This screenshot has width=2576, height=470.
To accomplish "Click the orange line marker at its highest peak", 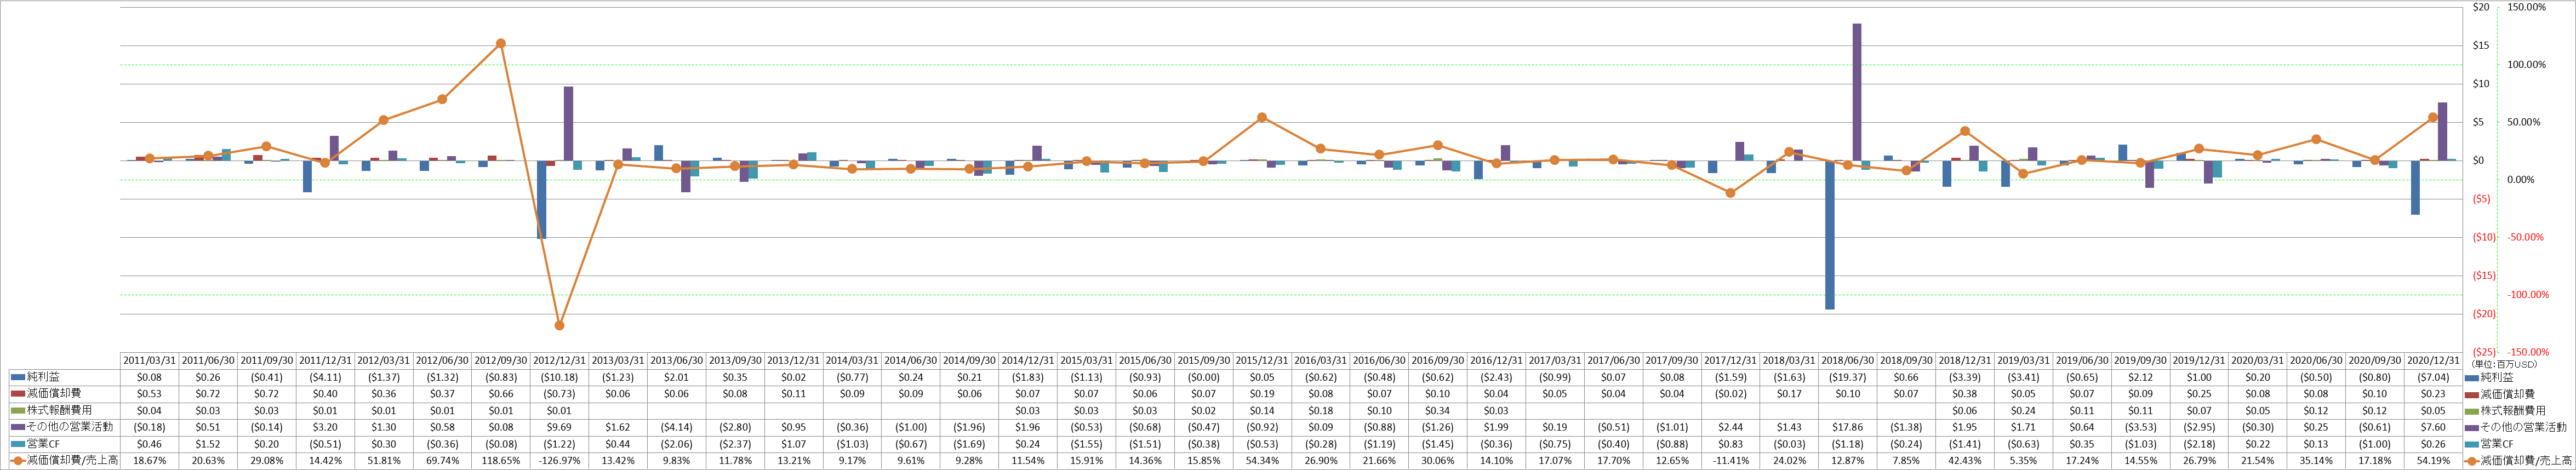I will [500, 43].
